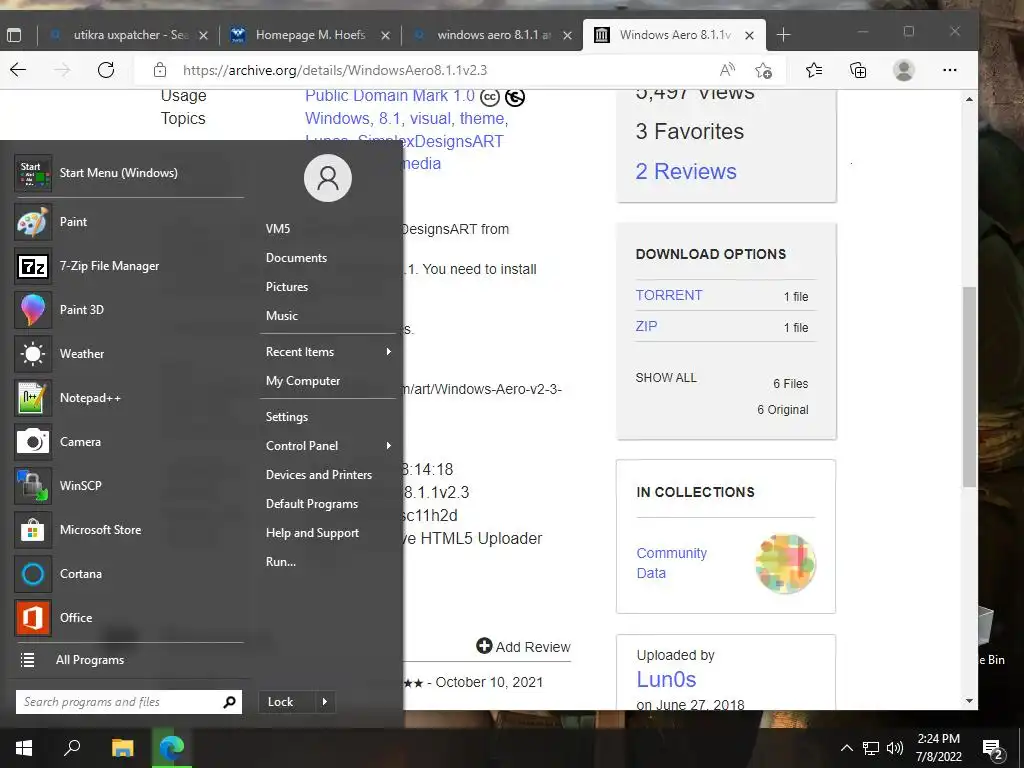Open Microsoft Store
The image size is (1024, 768).
129,530
